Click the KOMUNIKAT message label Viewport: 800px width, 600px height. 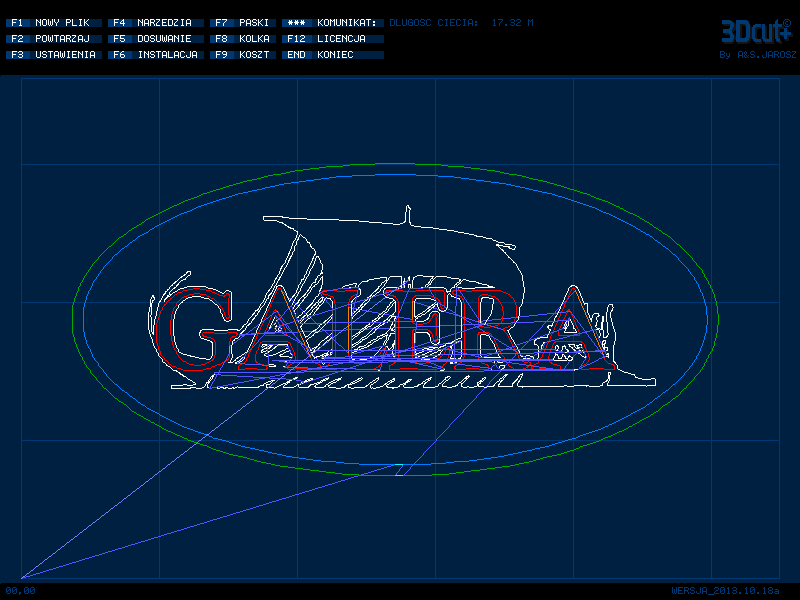[x=333, y=23]
